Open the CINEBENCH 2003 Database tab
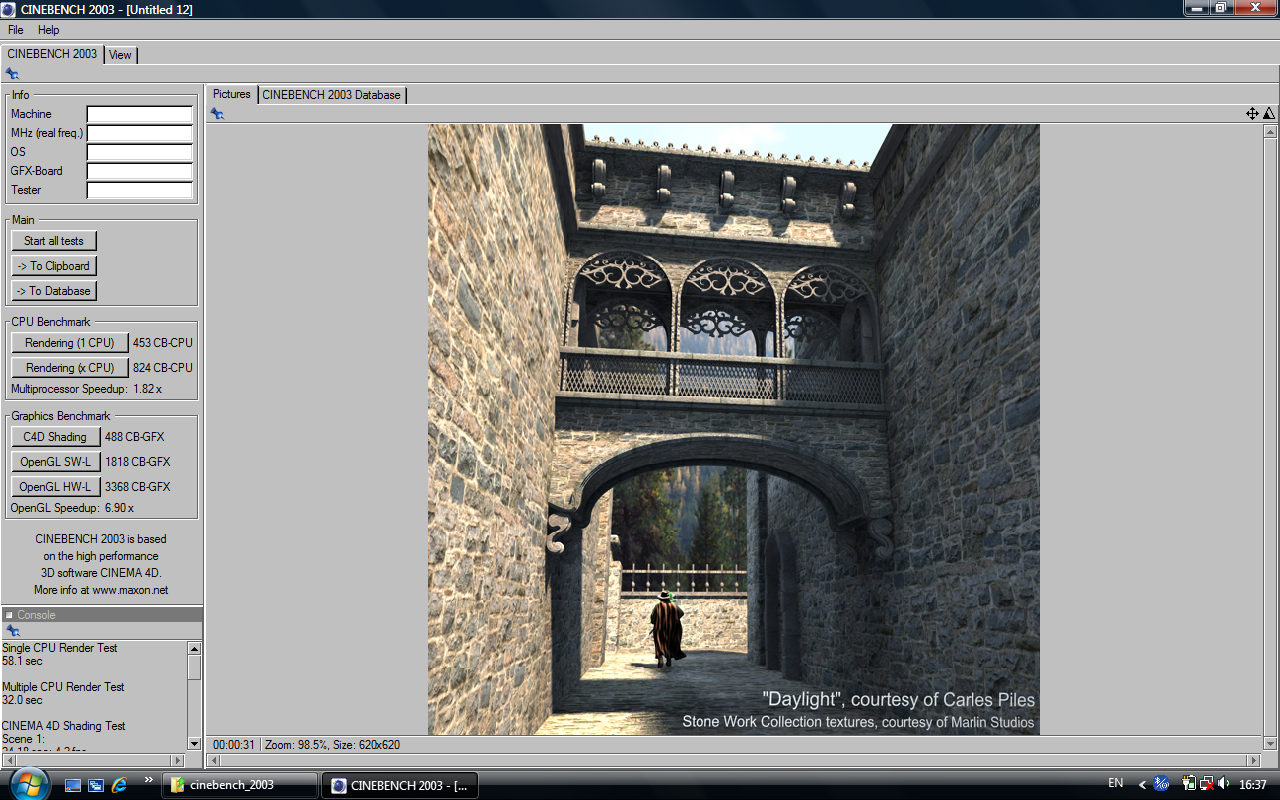The height and width of the screenshot is (800, 1280). tap(332, 95)
